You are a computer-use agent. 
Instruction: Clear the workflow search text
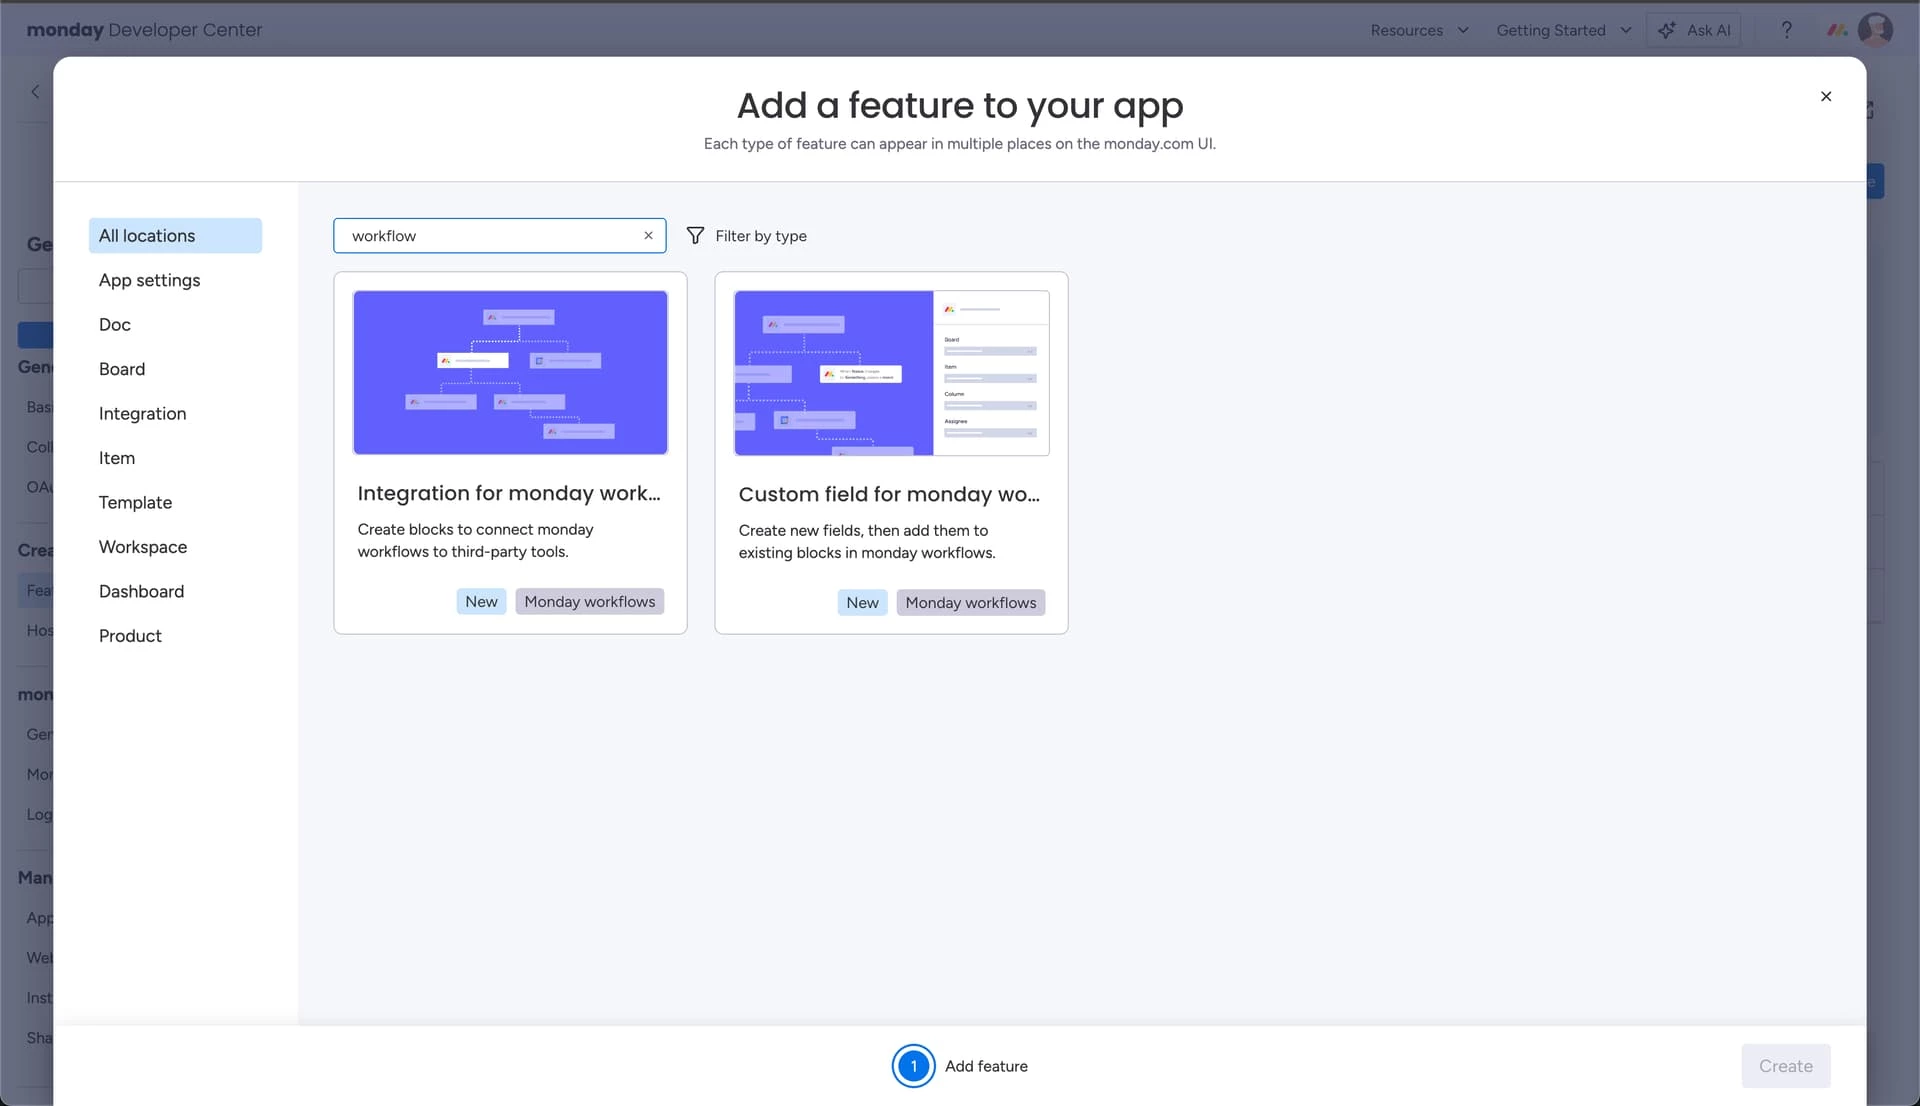click(648, 236)
